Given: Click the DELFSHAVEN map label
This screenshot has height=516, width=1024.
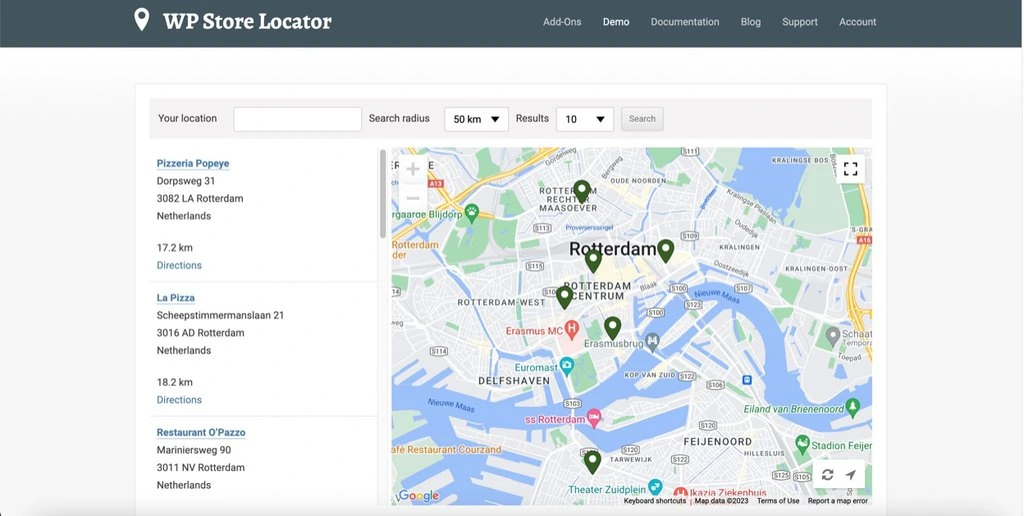Looking at the screenshot, I should 514,381.
